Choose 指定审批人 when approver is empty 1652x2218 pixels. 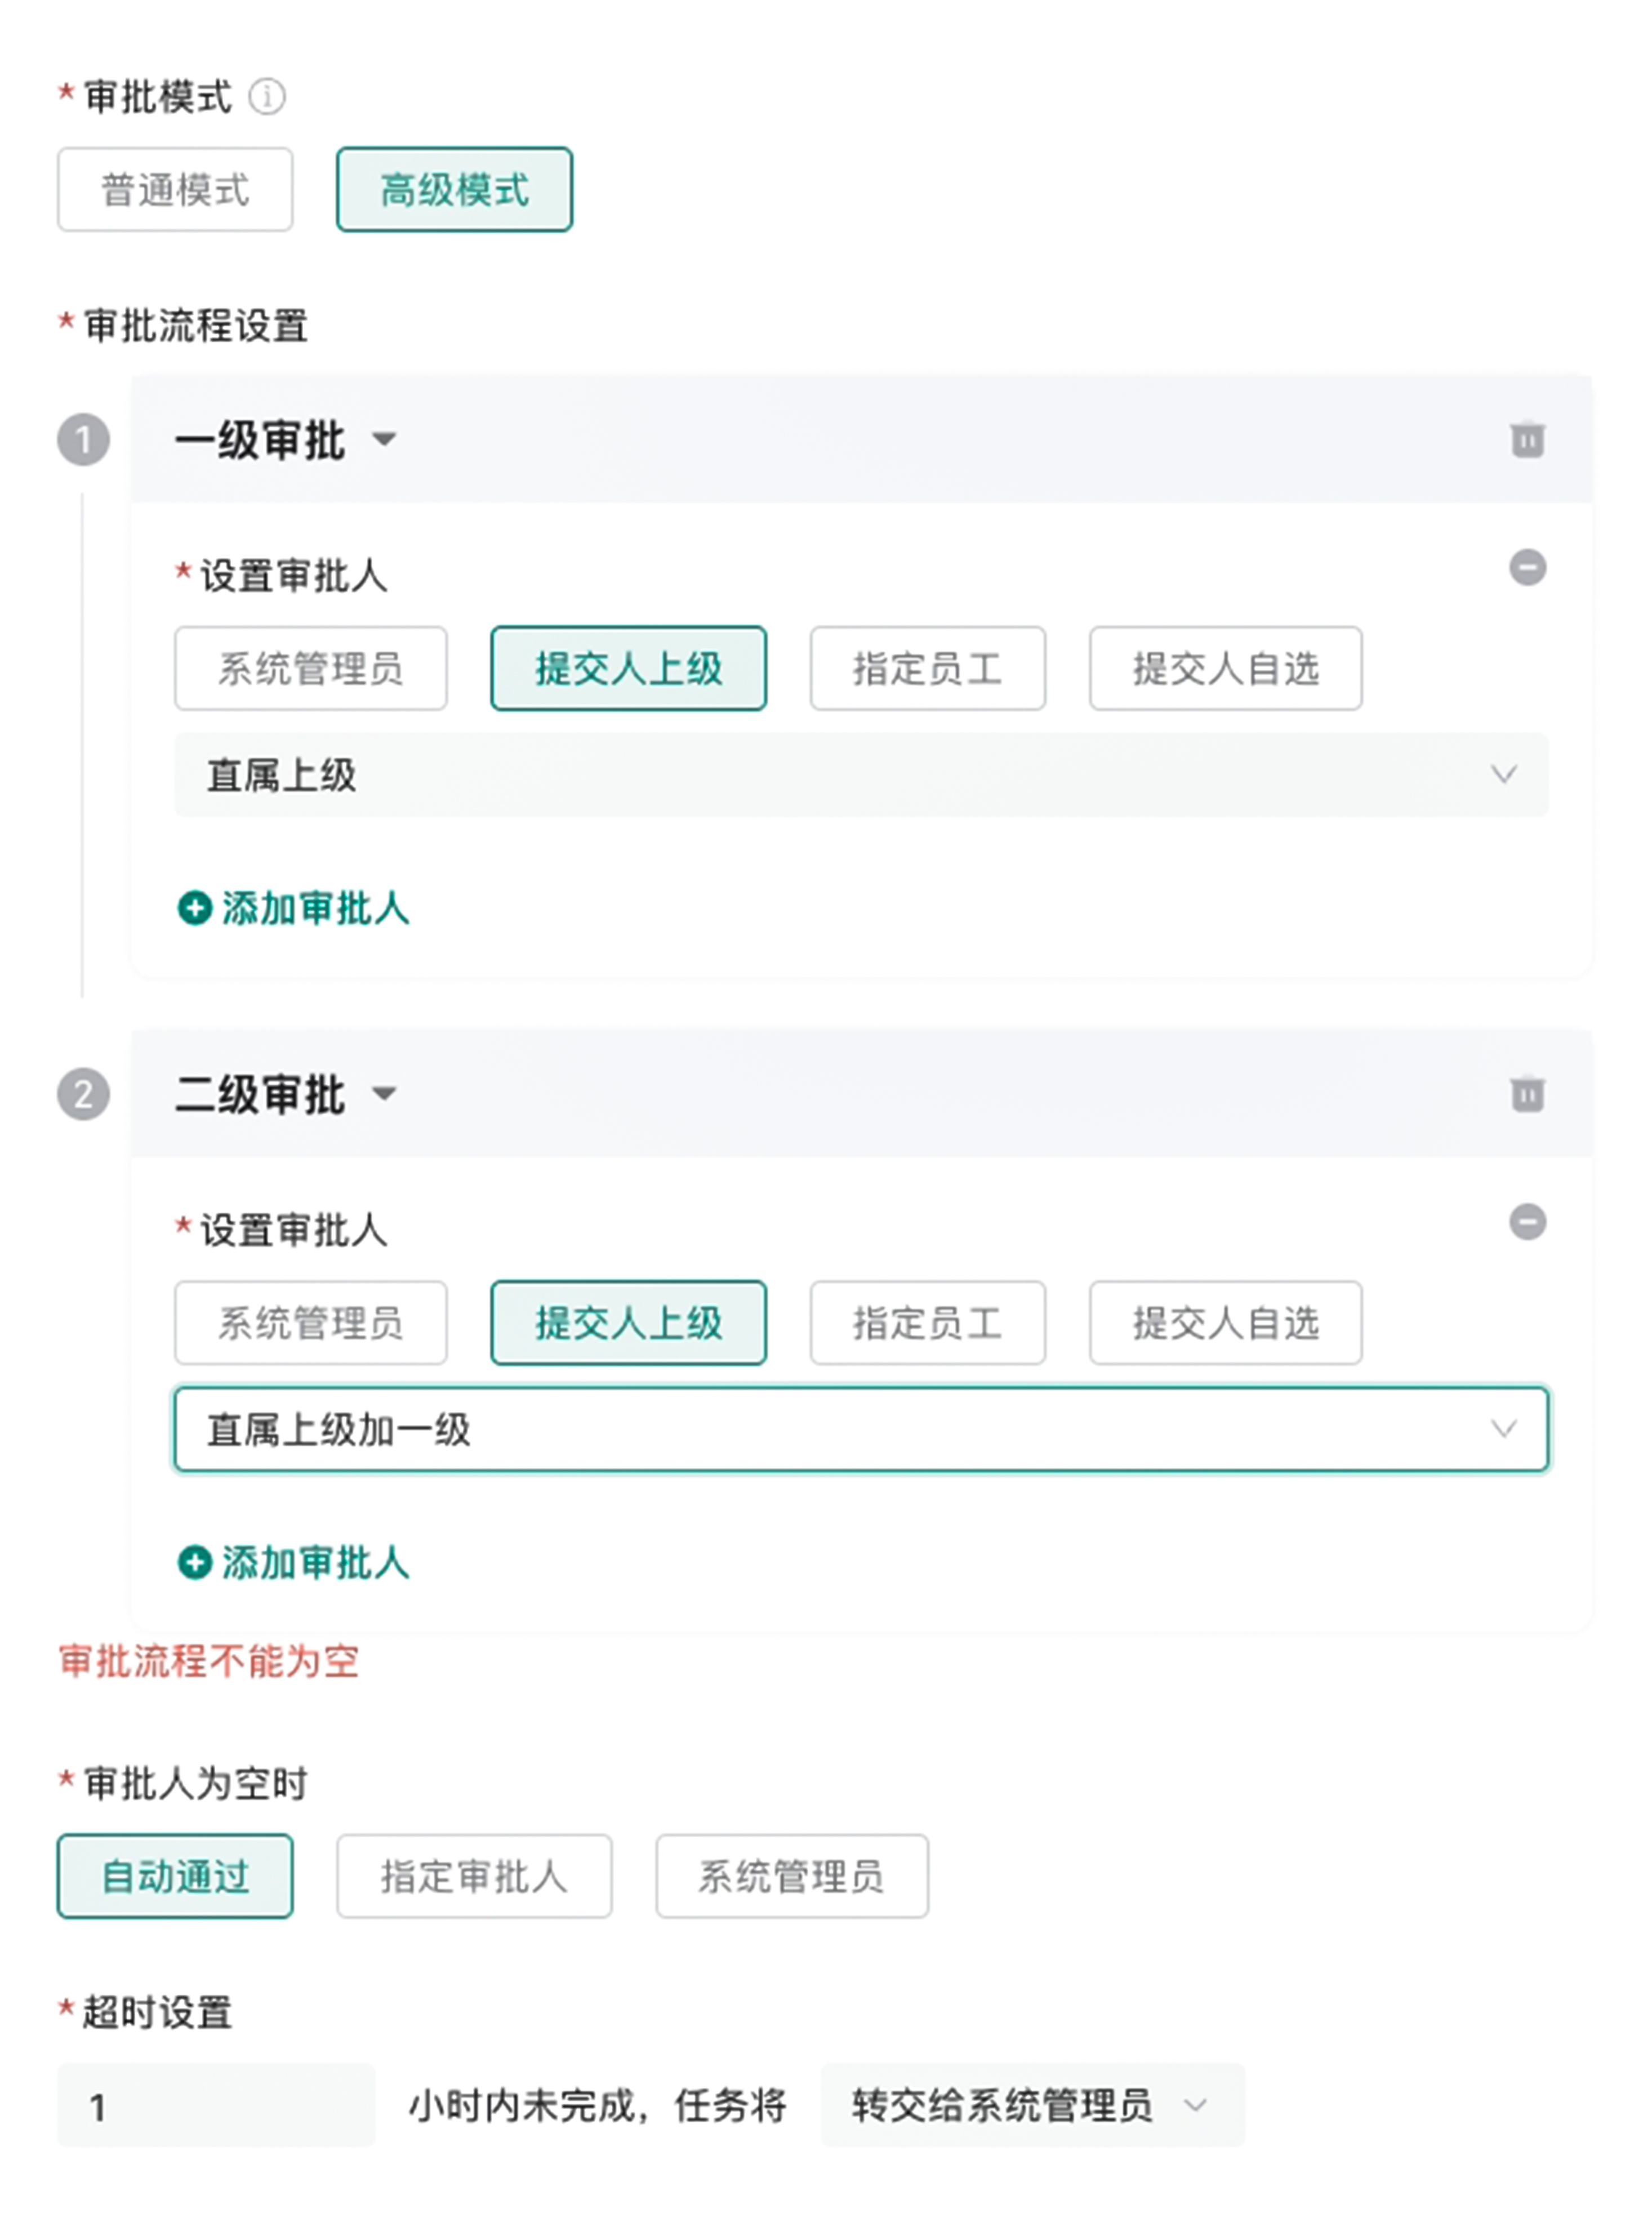[x=474, y=1875]
